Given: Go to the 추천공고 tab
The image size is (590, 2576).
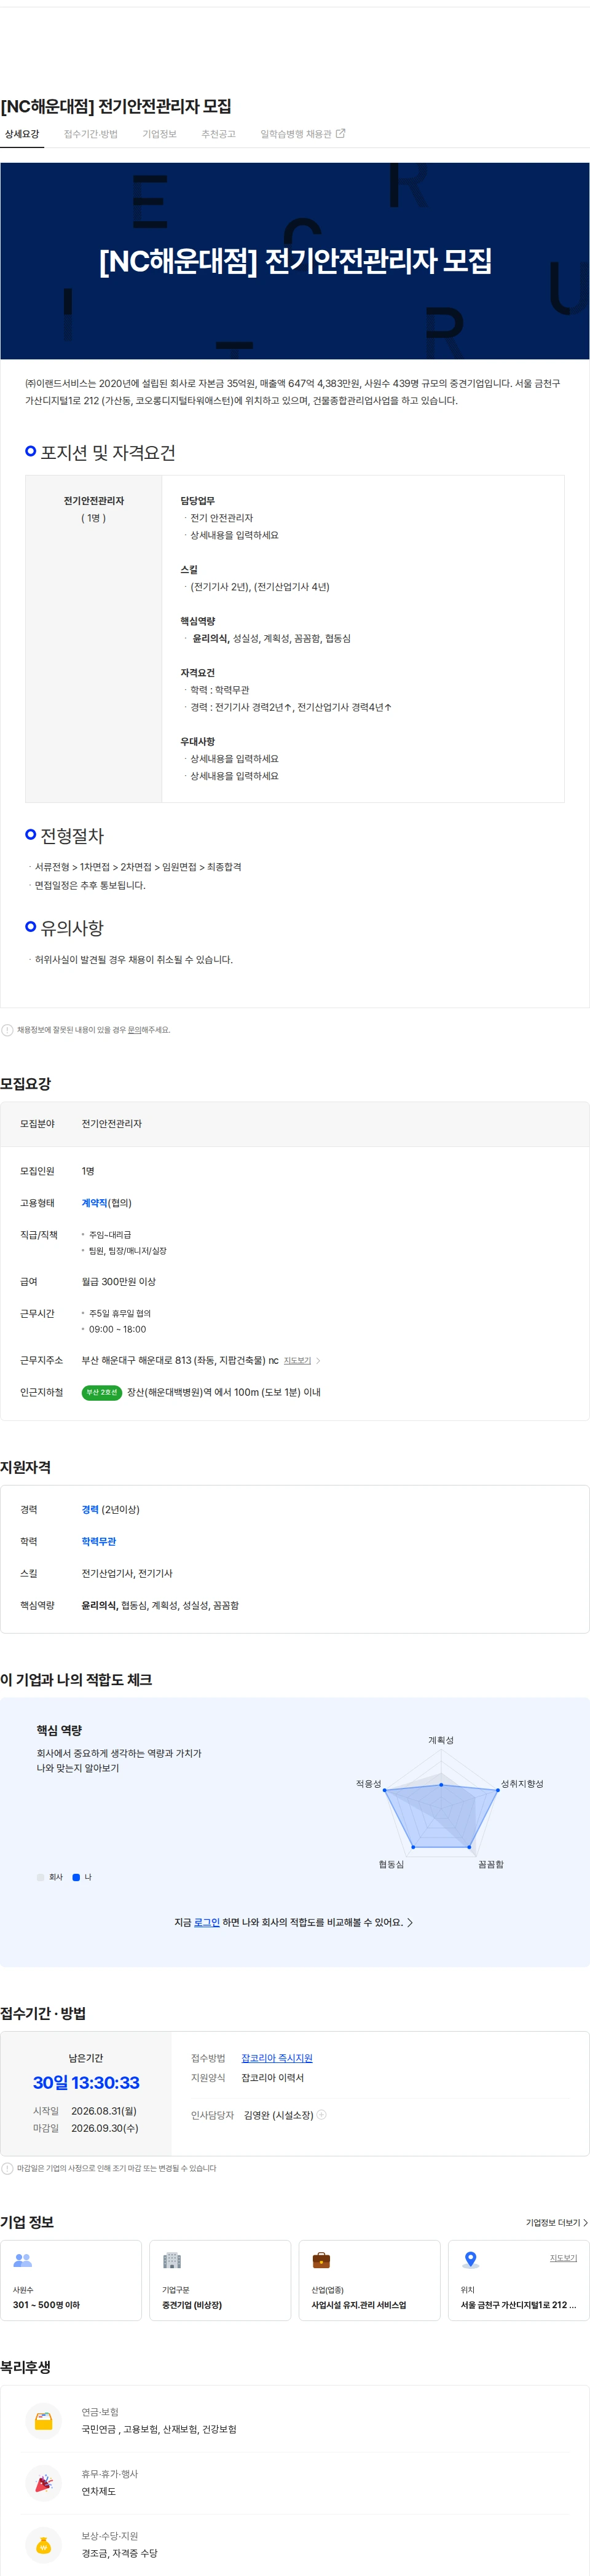Looking at the screenshot, I should [218, 134].
